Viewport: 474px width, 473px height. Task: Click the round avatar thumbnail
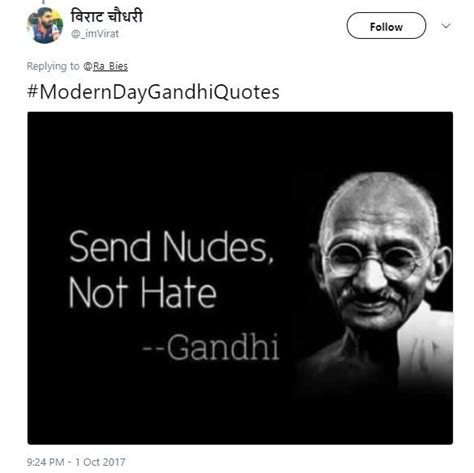[x=45, y=25]
